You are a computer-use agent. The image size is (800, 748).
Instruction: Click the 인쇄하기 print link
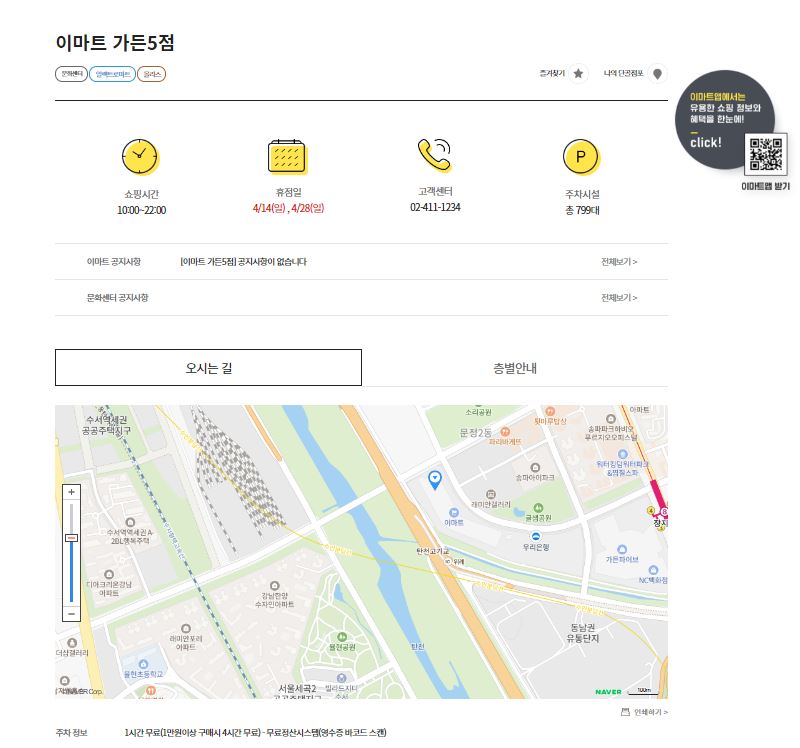[x=651, y=712]
